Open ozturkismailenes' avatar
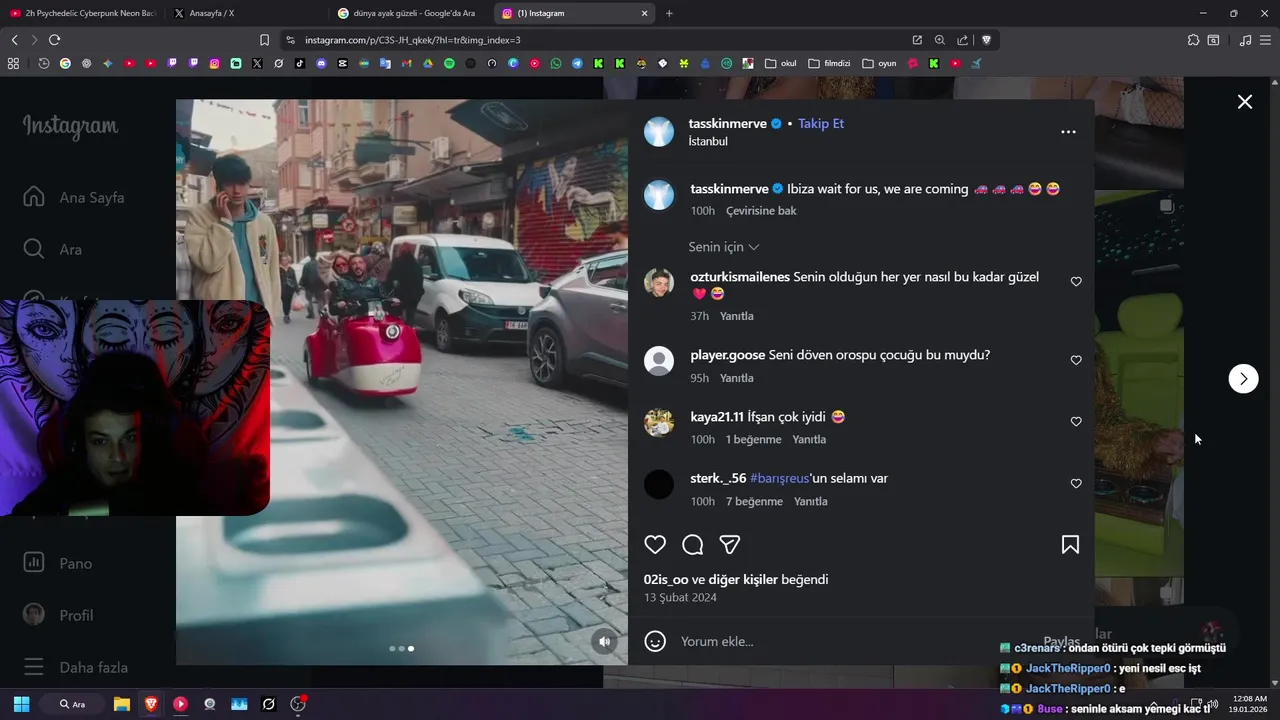 pyautogui.click(x=659, y=283)
